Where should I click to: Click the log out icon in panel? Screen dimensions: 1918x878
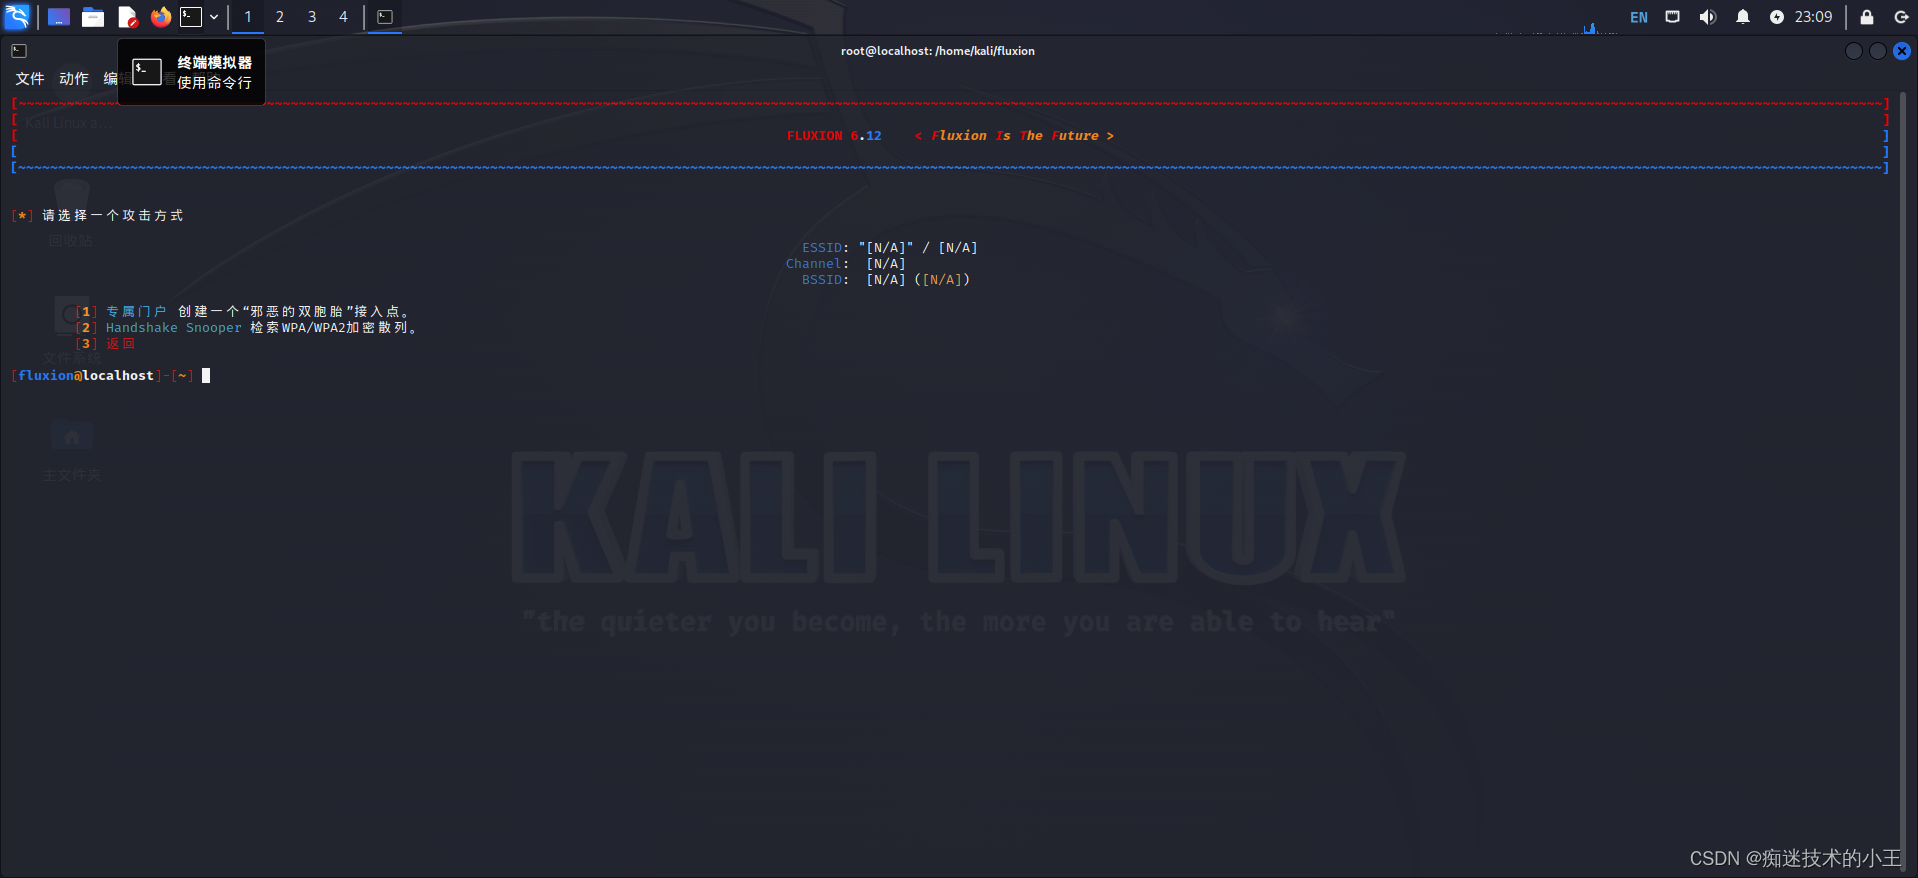[1901, 17]
